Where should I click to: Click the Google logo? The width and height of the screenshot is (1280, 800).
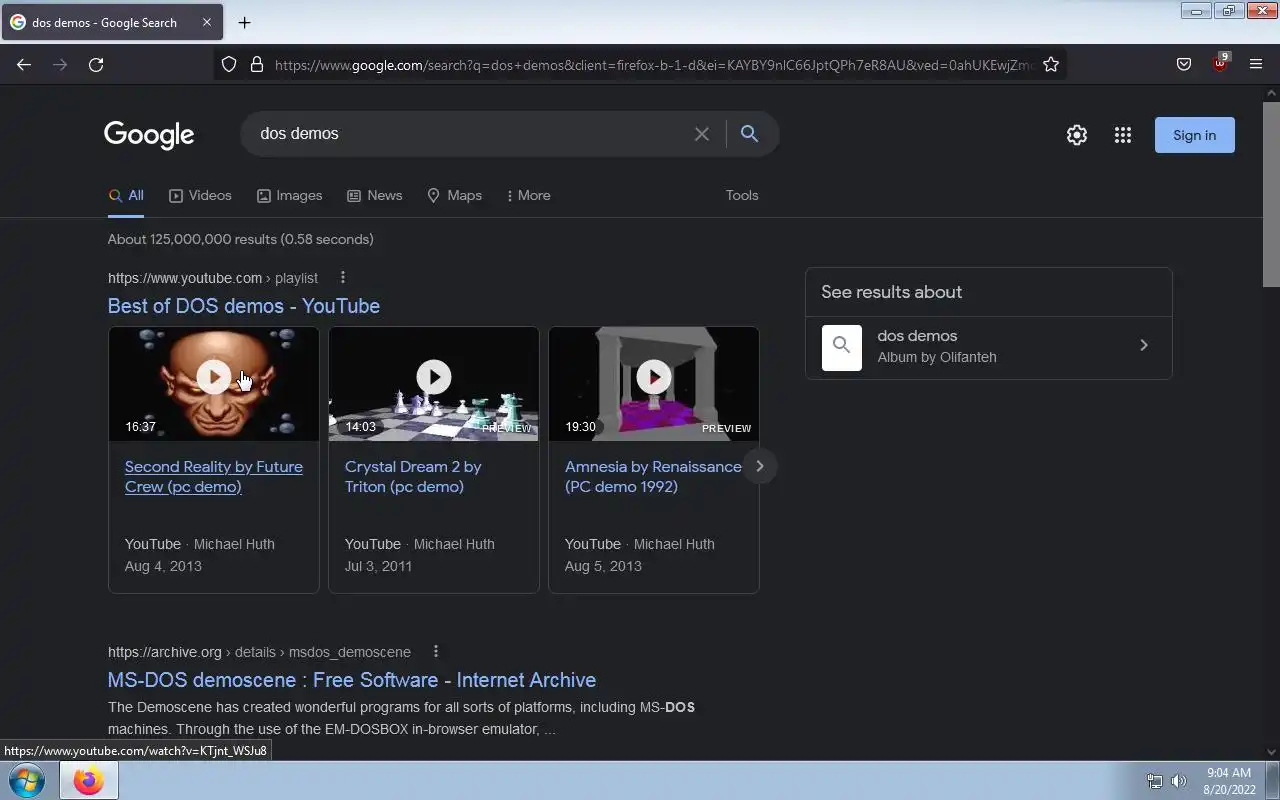[149, 135]
